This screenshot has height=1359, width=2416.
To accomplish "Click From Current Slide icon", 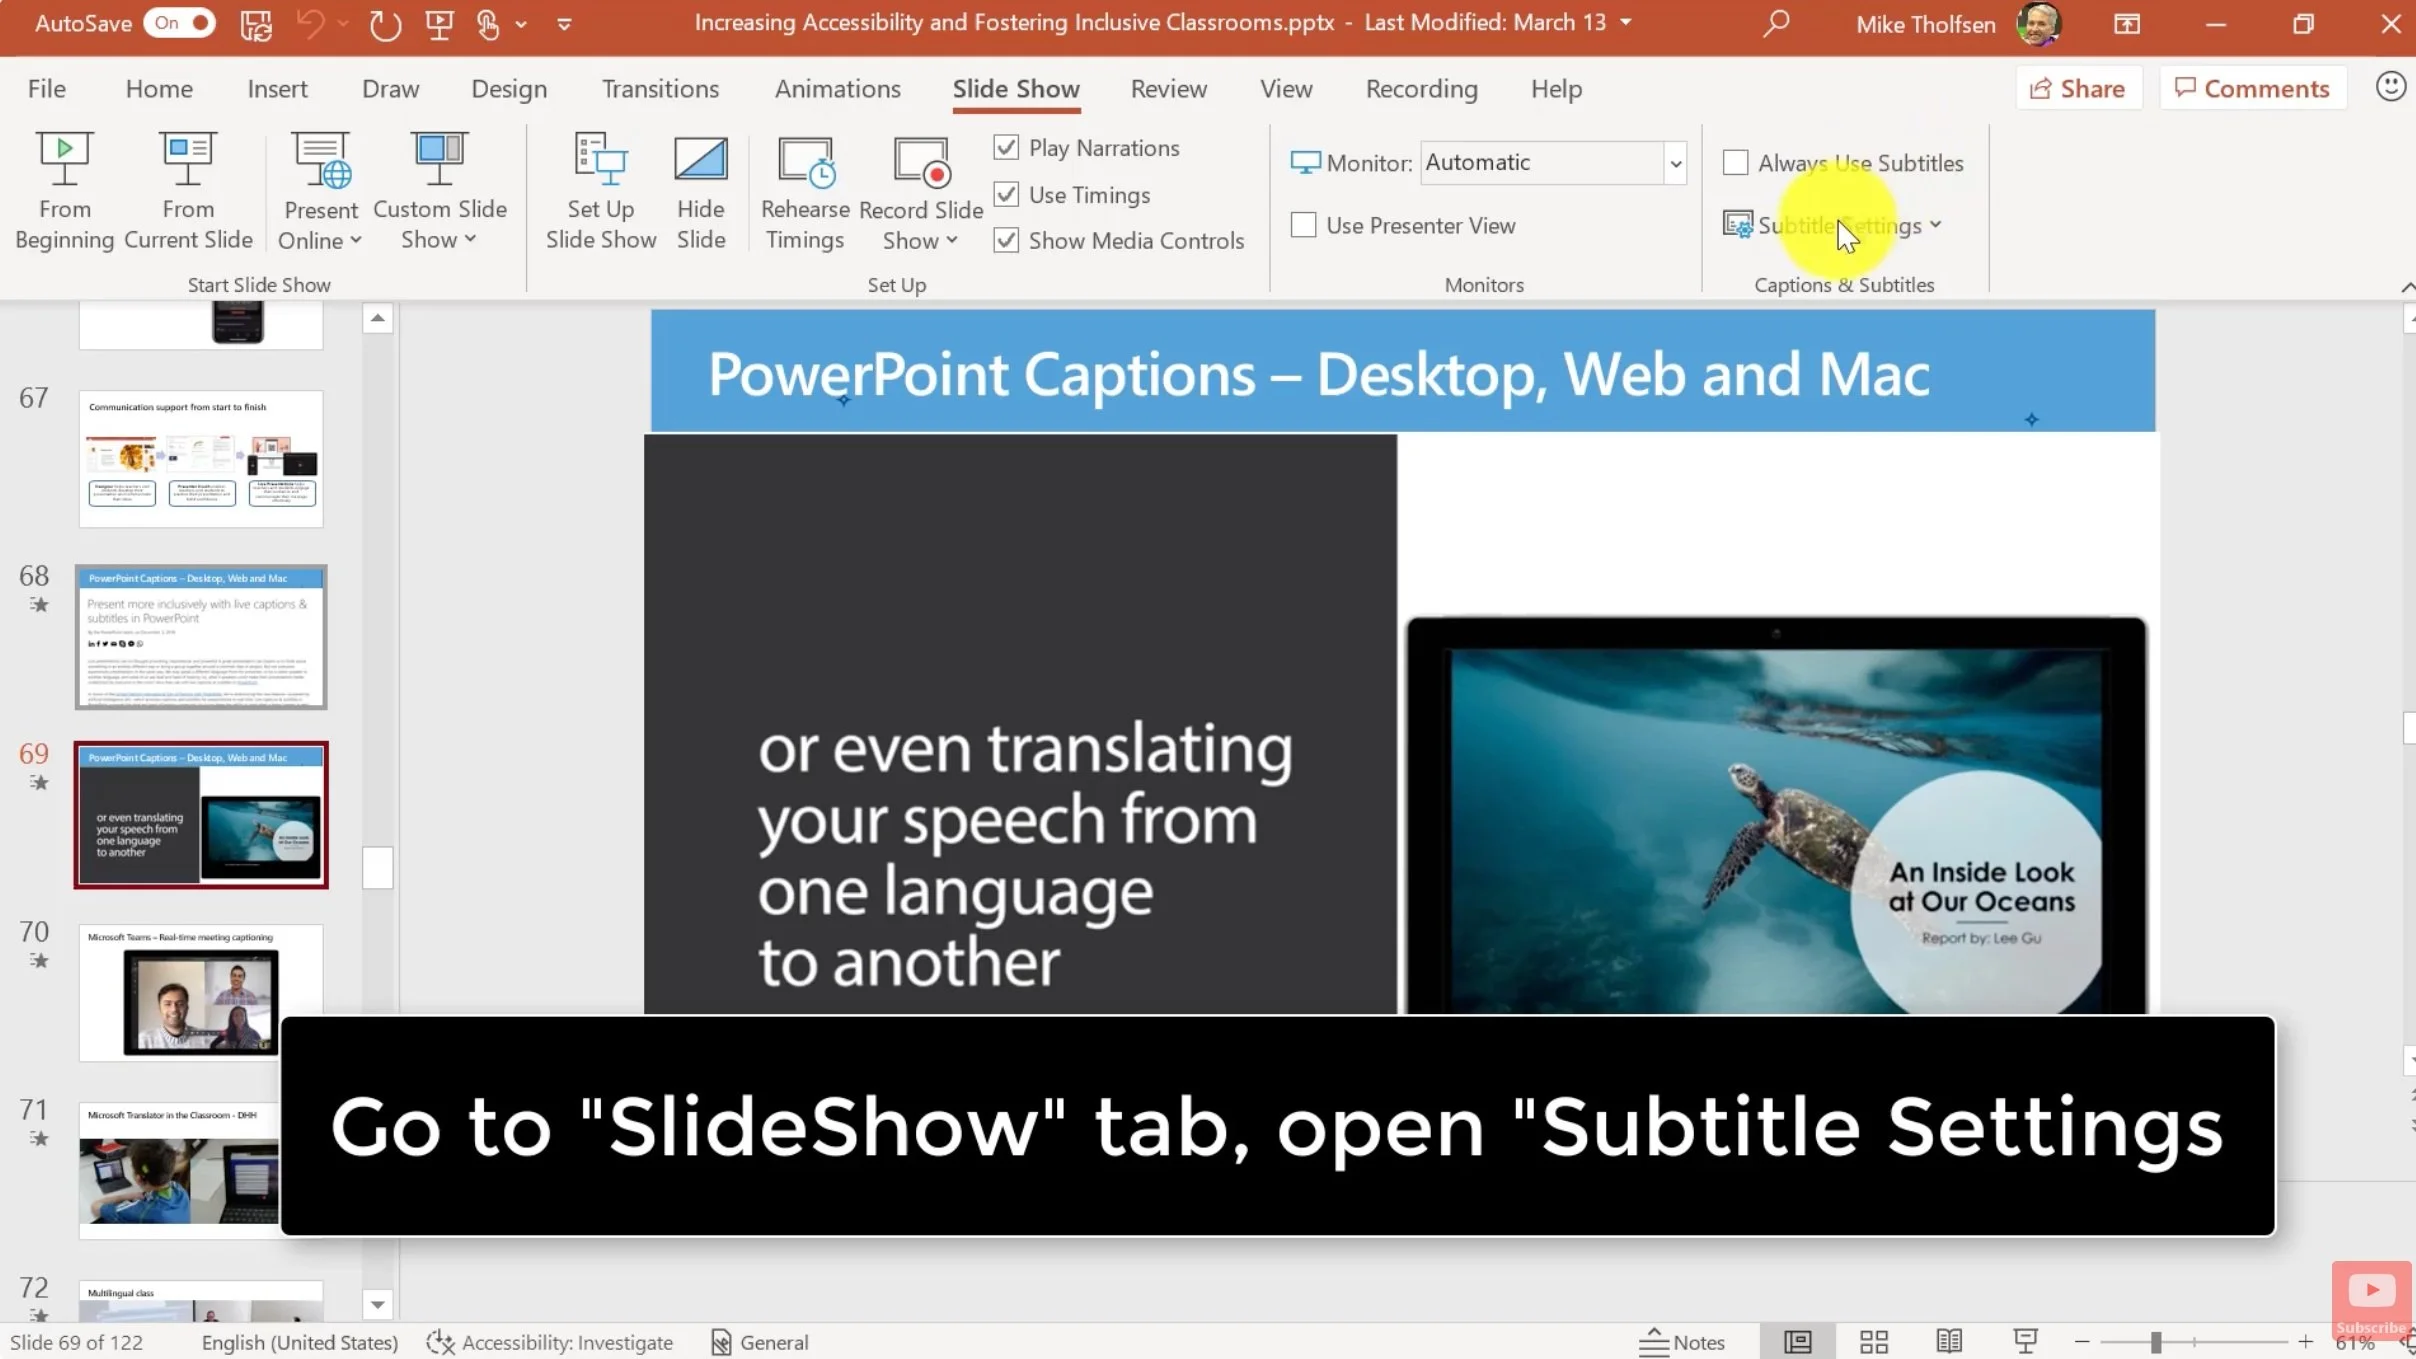I will click(187, 160).
